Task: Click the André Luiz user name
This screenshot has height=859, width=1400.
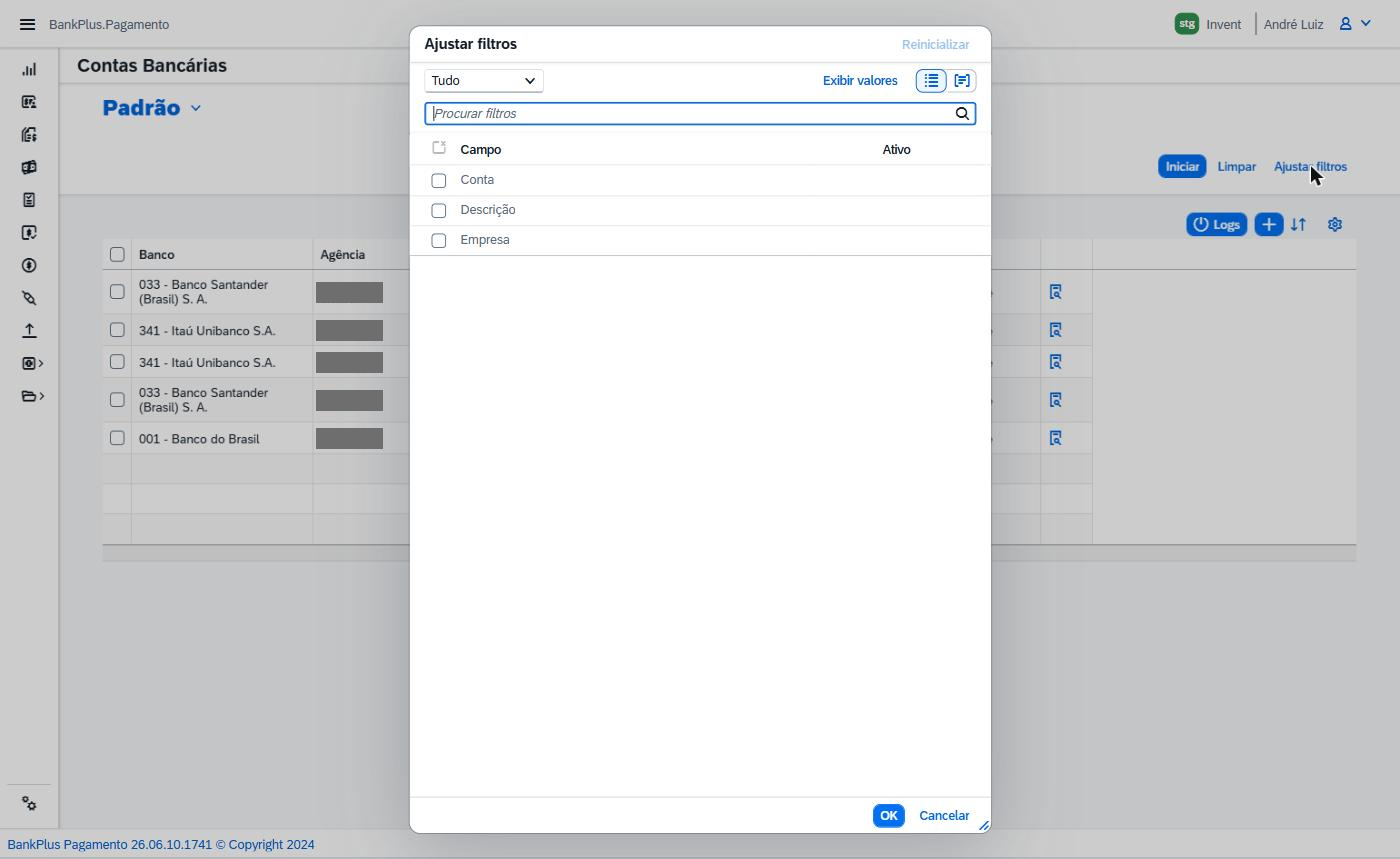Action: [x=1294, y=24]
